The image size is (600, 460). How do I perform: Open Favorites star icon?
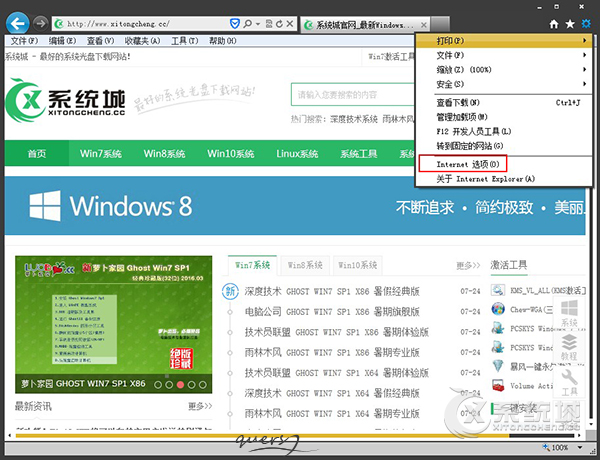click(570, 24)
